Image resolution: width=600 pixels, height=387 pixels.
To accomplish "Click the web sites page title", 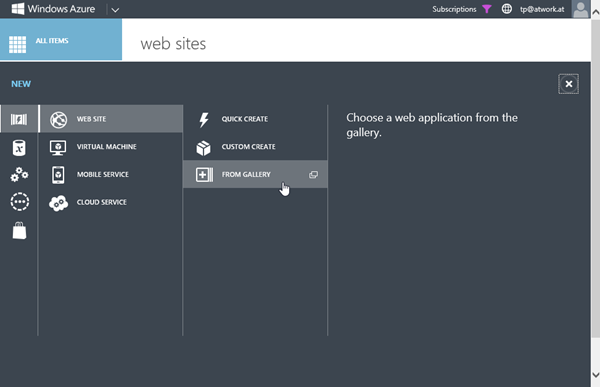I will (x=173, y=44).
